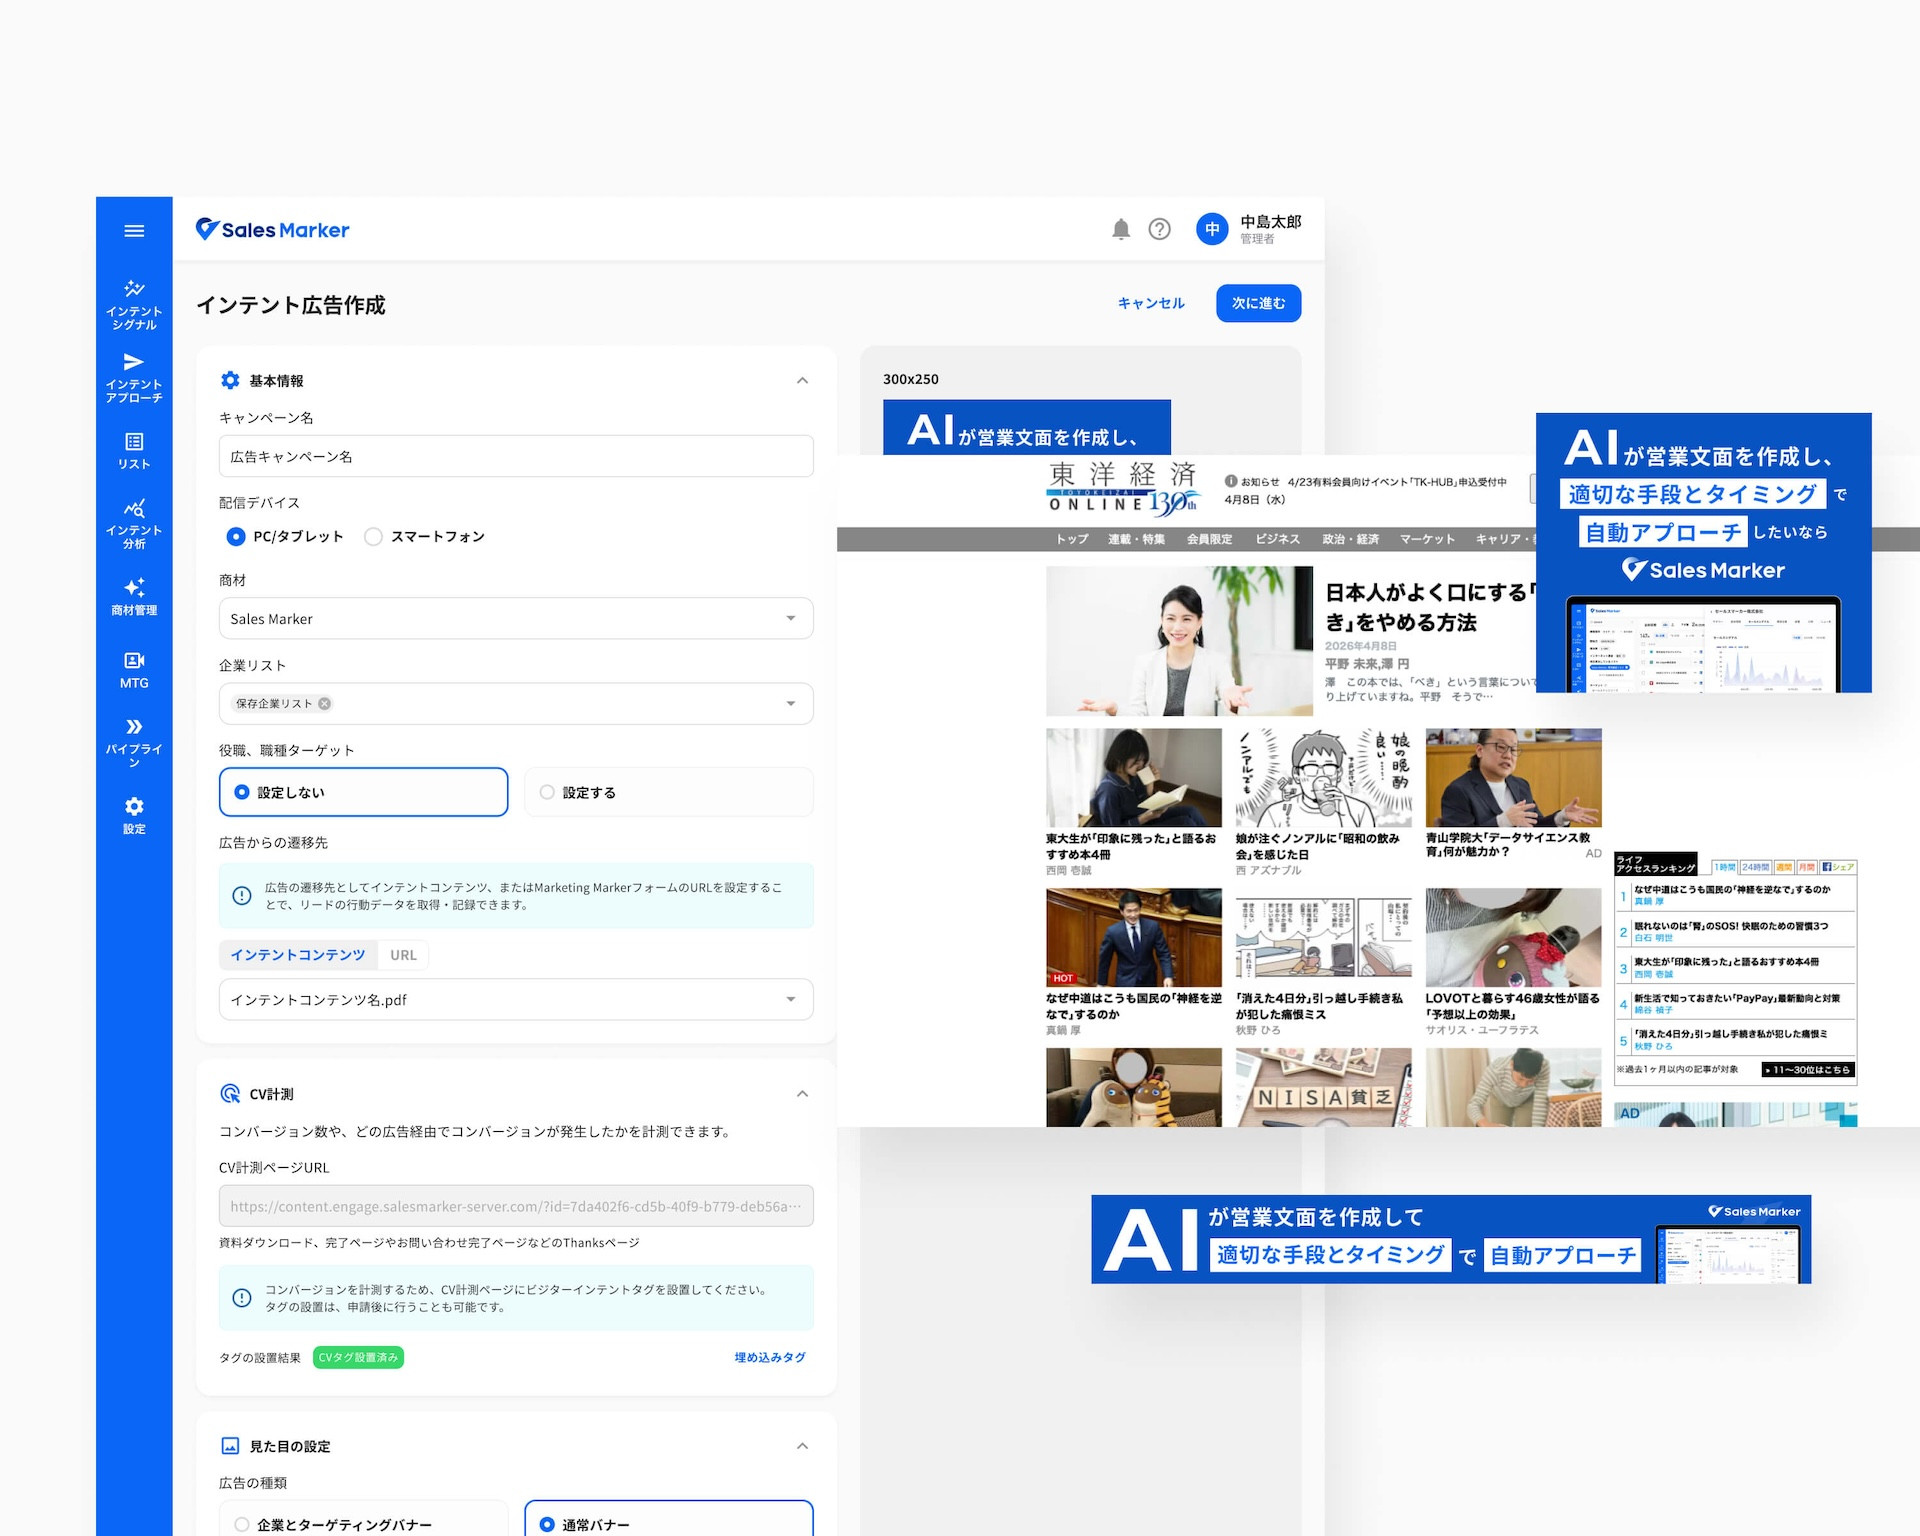Click the キャンセル link
Image resolution: width=1920 pixels, height=1536 pixels.
pyautogui.click(x=1151, y=303)
